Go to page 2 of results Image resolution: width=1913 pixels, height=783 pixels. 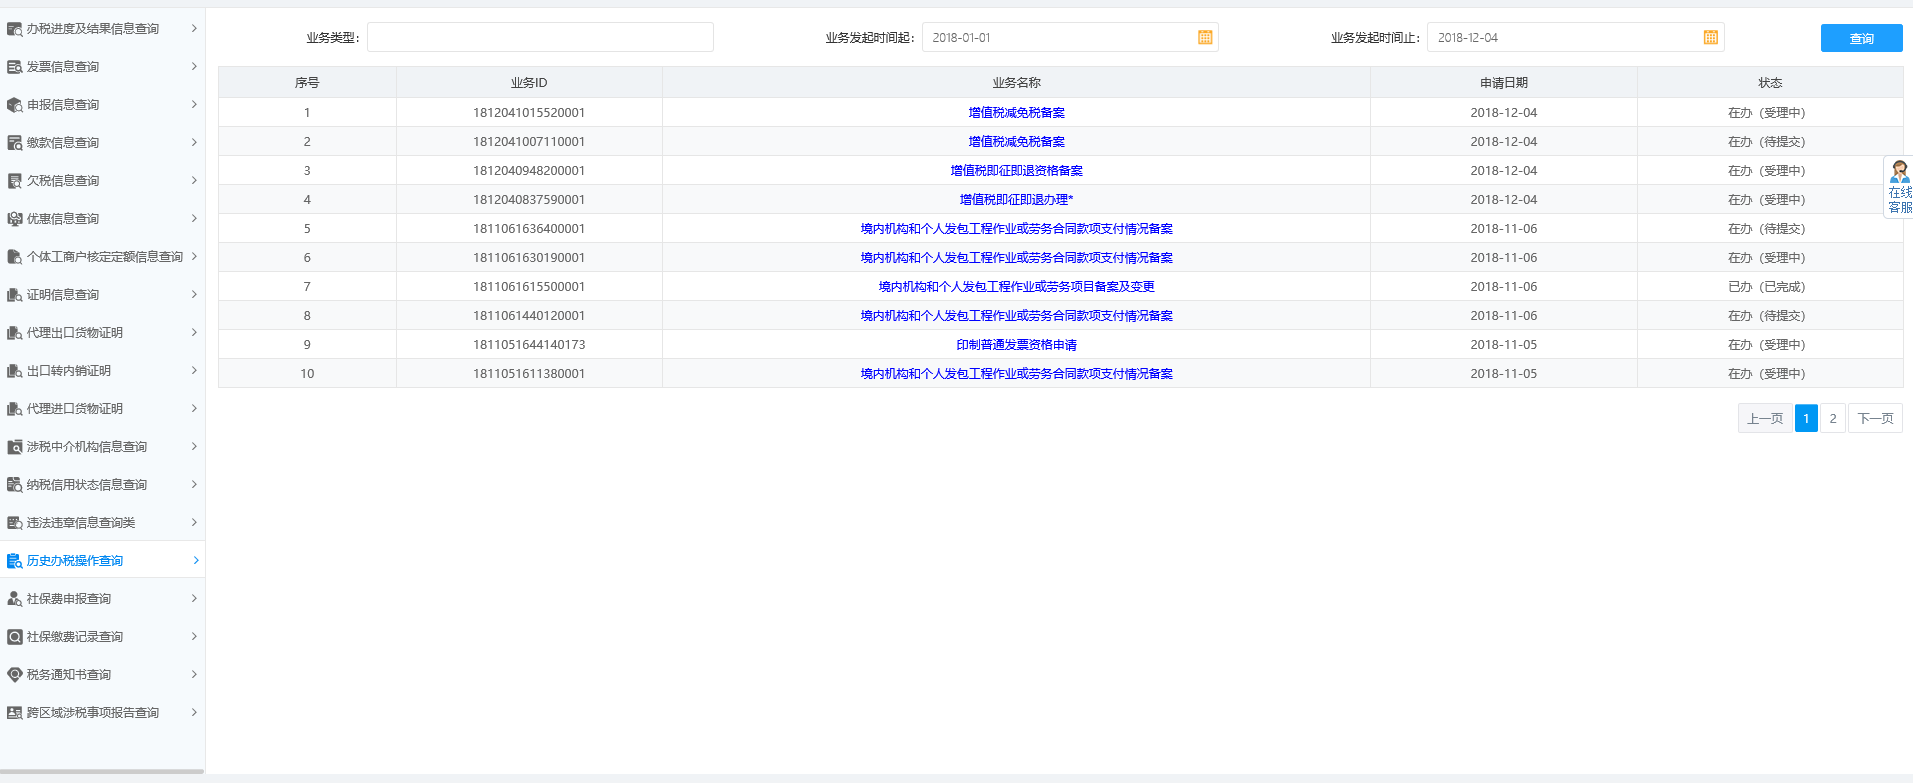1832,419
